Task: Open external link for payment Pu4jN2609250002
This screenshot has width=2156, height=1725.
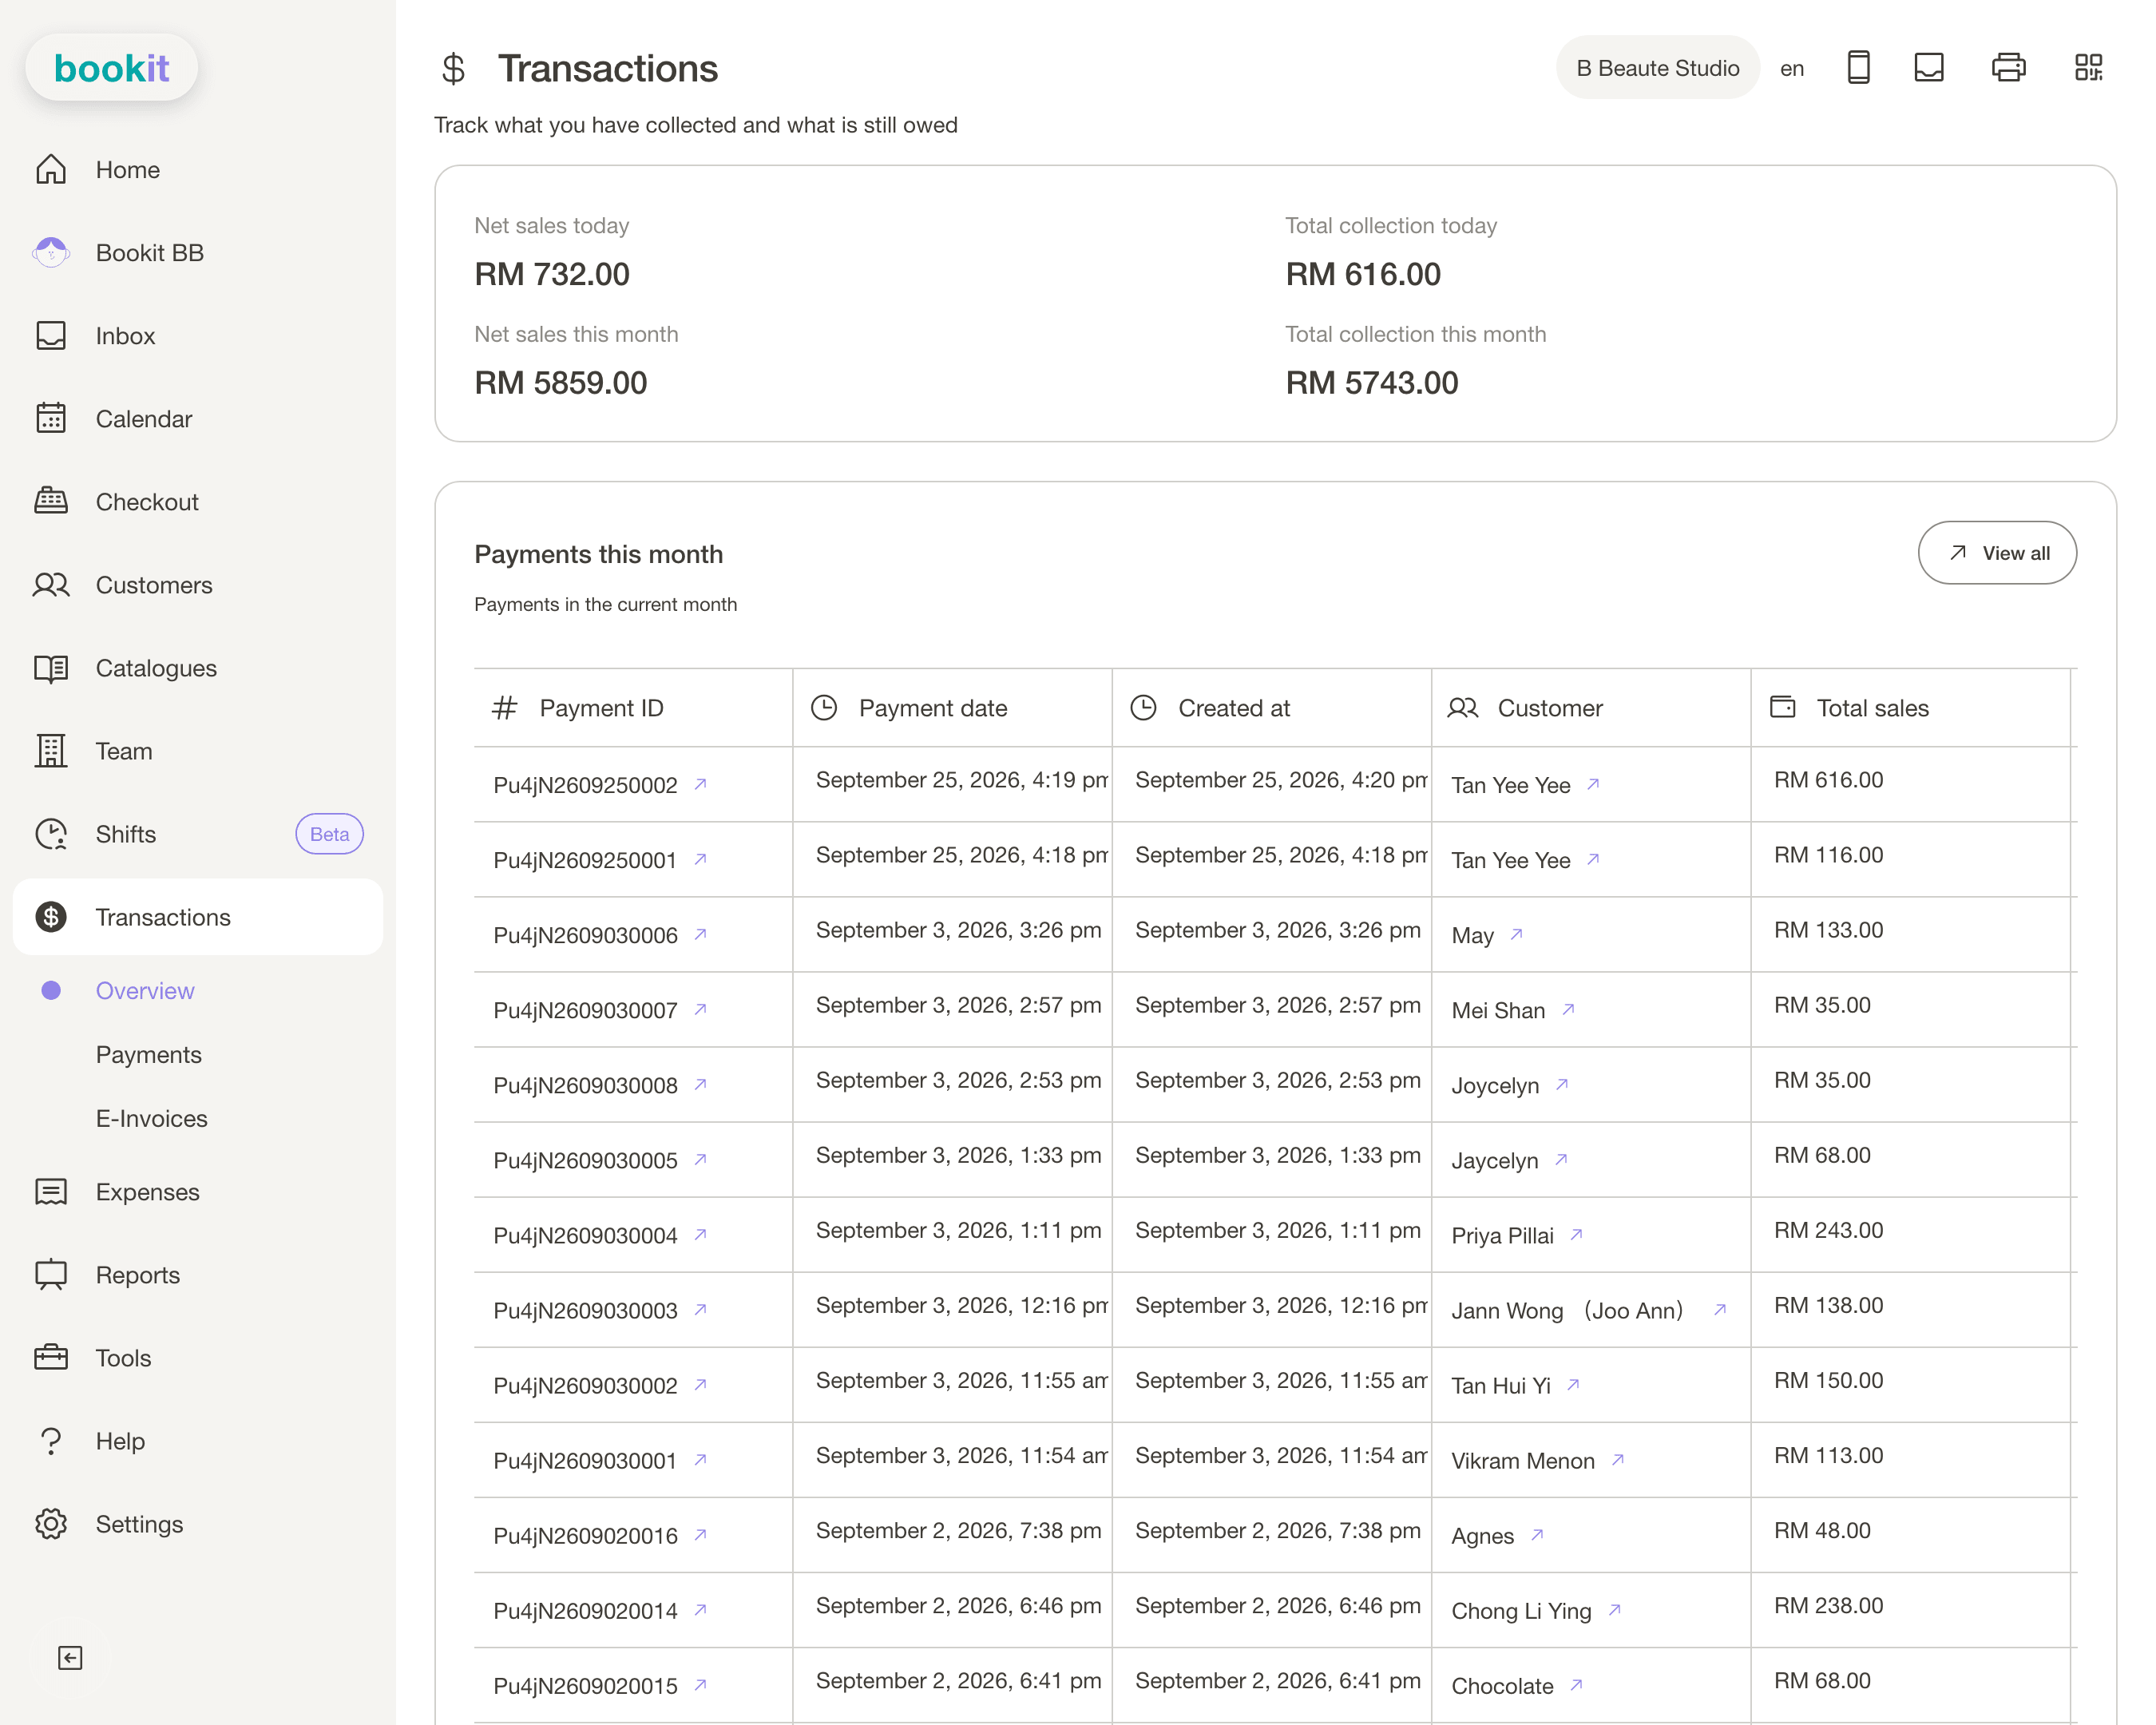Action: [701, 784]
